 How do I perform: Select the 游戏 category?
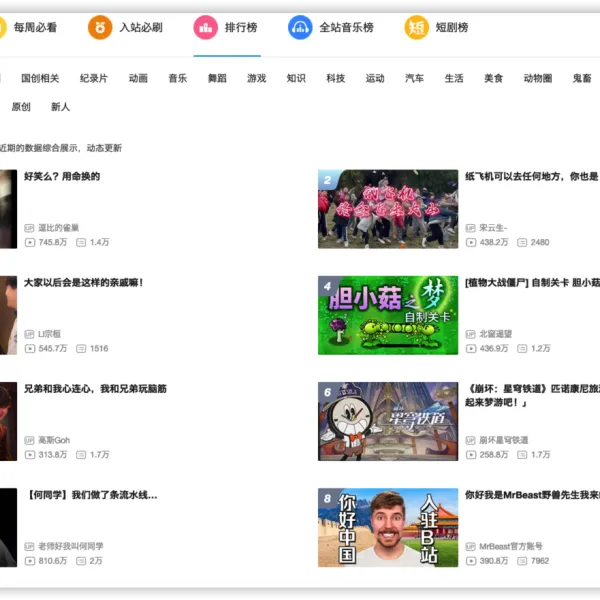[257, 78]
